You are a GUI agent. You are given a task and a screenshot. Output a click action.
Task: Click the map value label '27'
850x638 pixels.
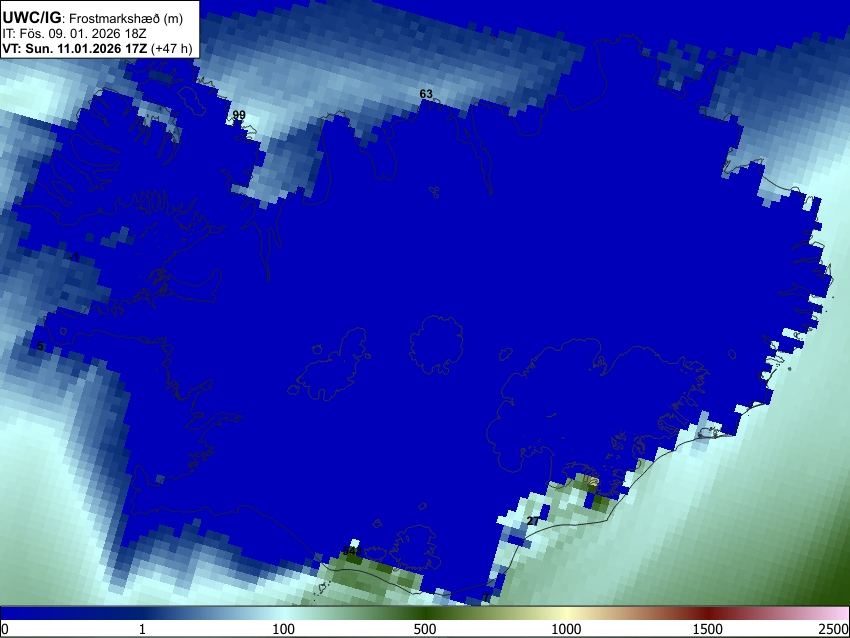click(x=533, y=521)
